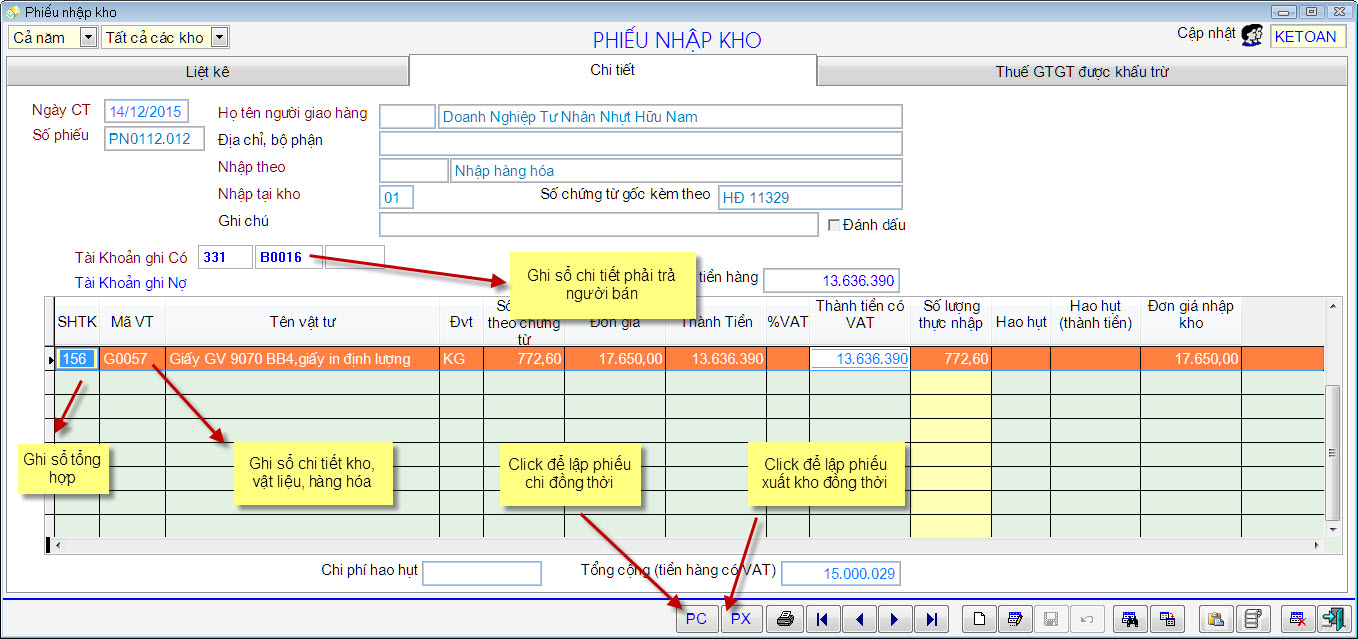The width and height of the screenshot is (1358, 639).
Task: Click the binoculars search icon
Action: (x=1129, y=619)
